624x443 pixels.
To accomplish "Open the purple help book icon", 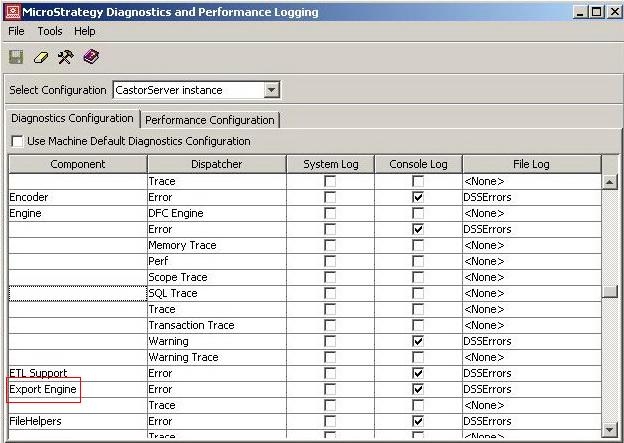I will pyautogui.click(x=91, y=57).
